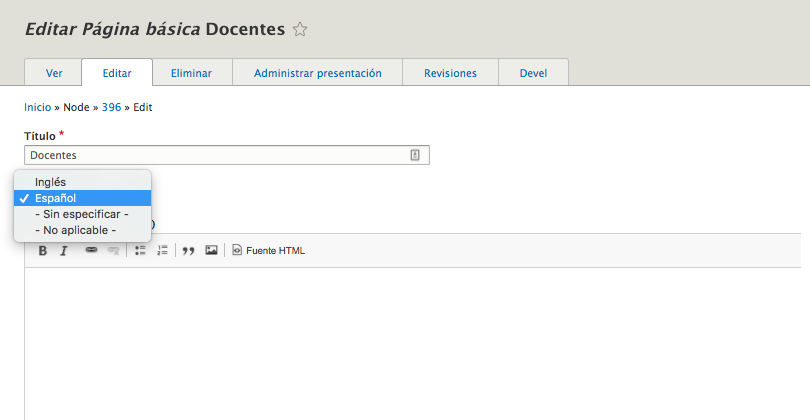Open the Administrar presentación tab

coord(318,73)
